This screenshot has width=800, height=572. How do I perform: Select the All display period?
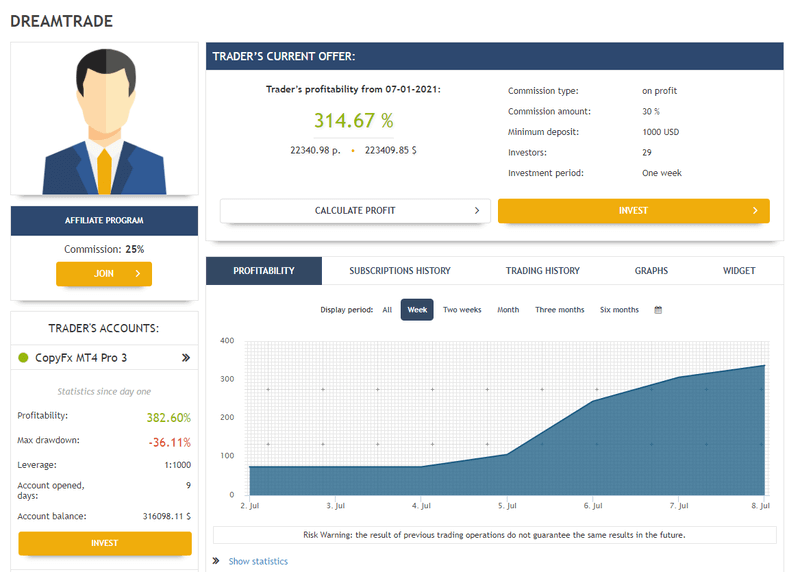click(387, 310)
